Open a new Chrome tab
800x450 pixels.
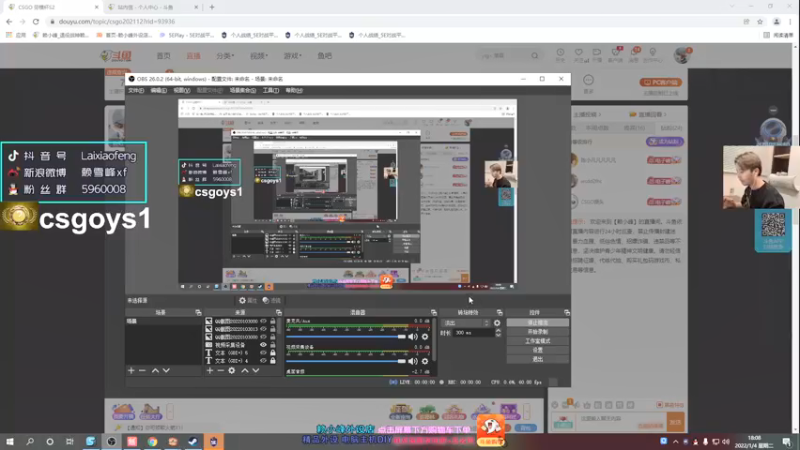pyautogui.click(x=212, y=7)
